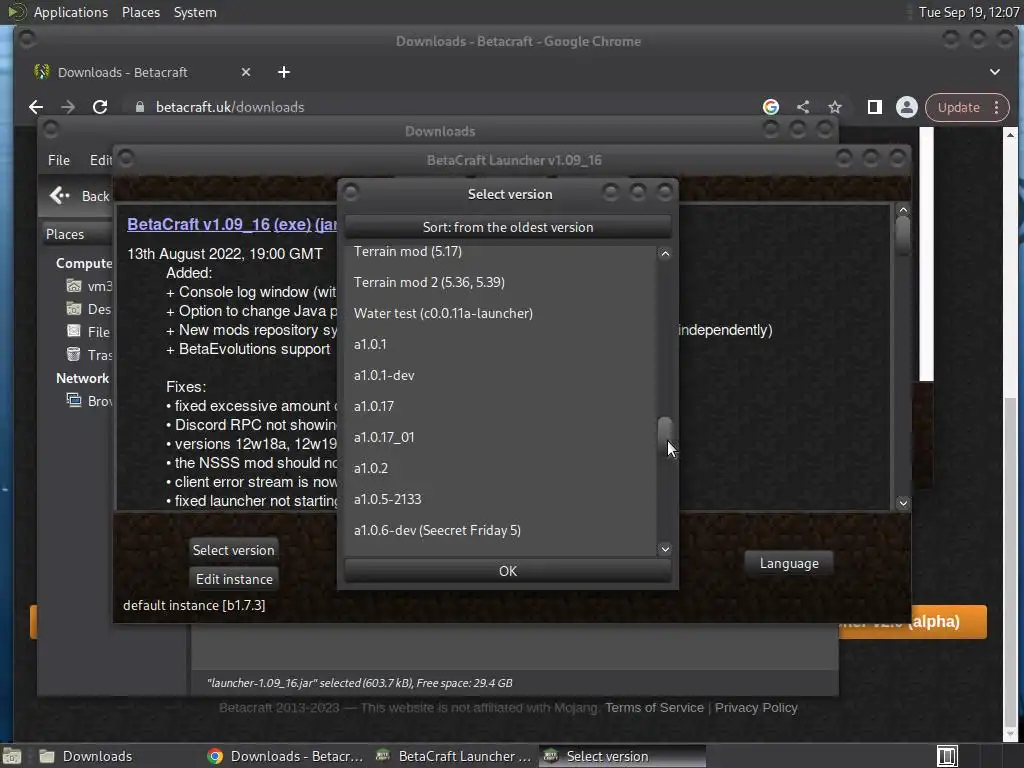
Task: Open Browse Network icon in sidebar
Action: (x=74, y=400)
